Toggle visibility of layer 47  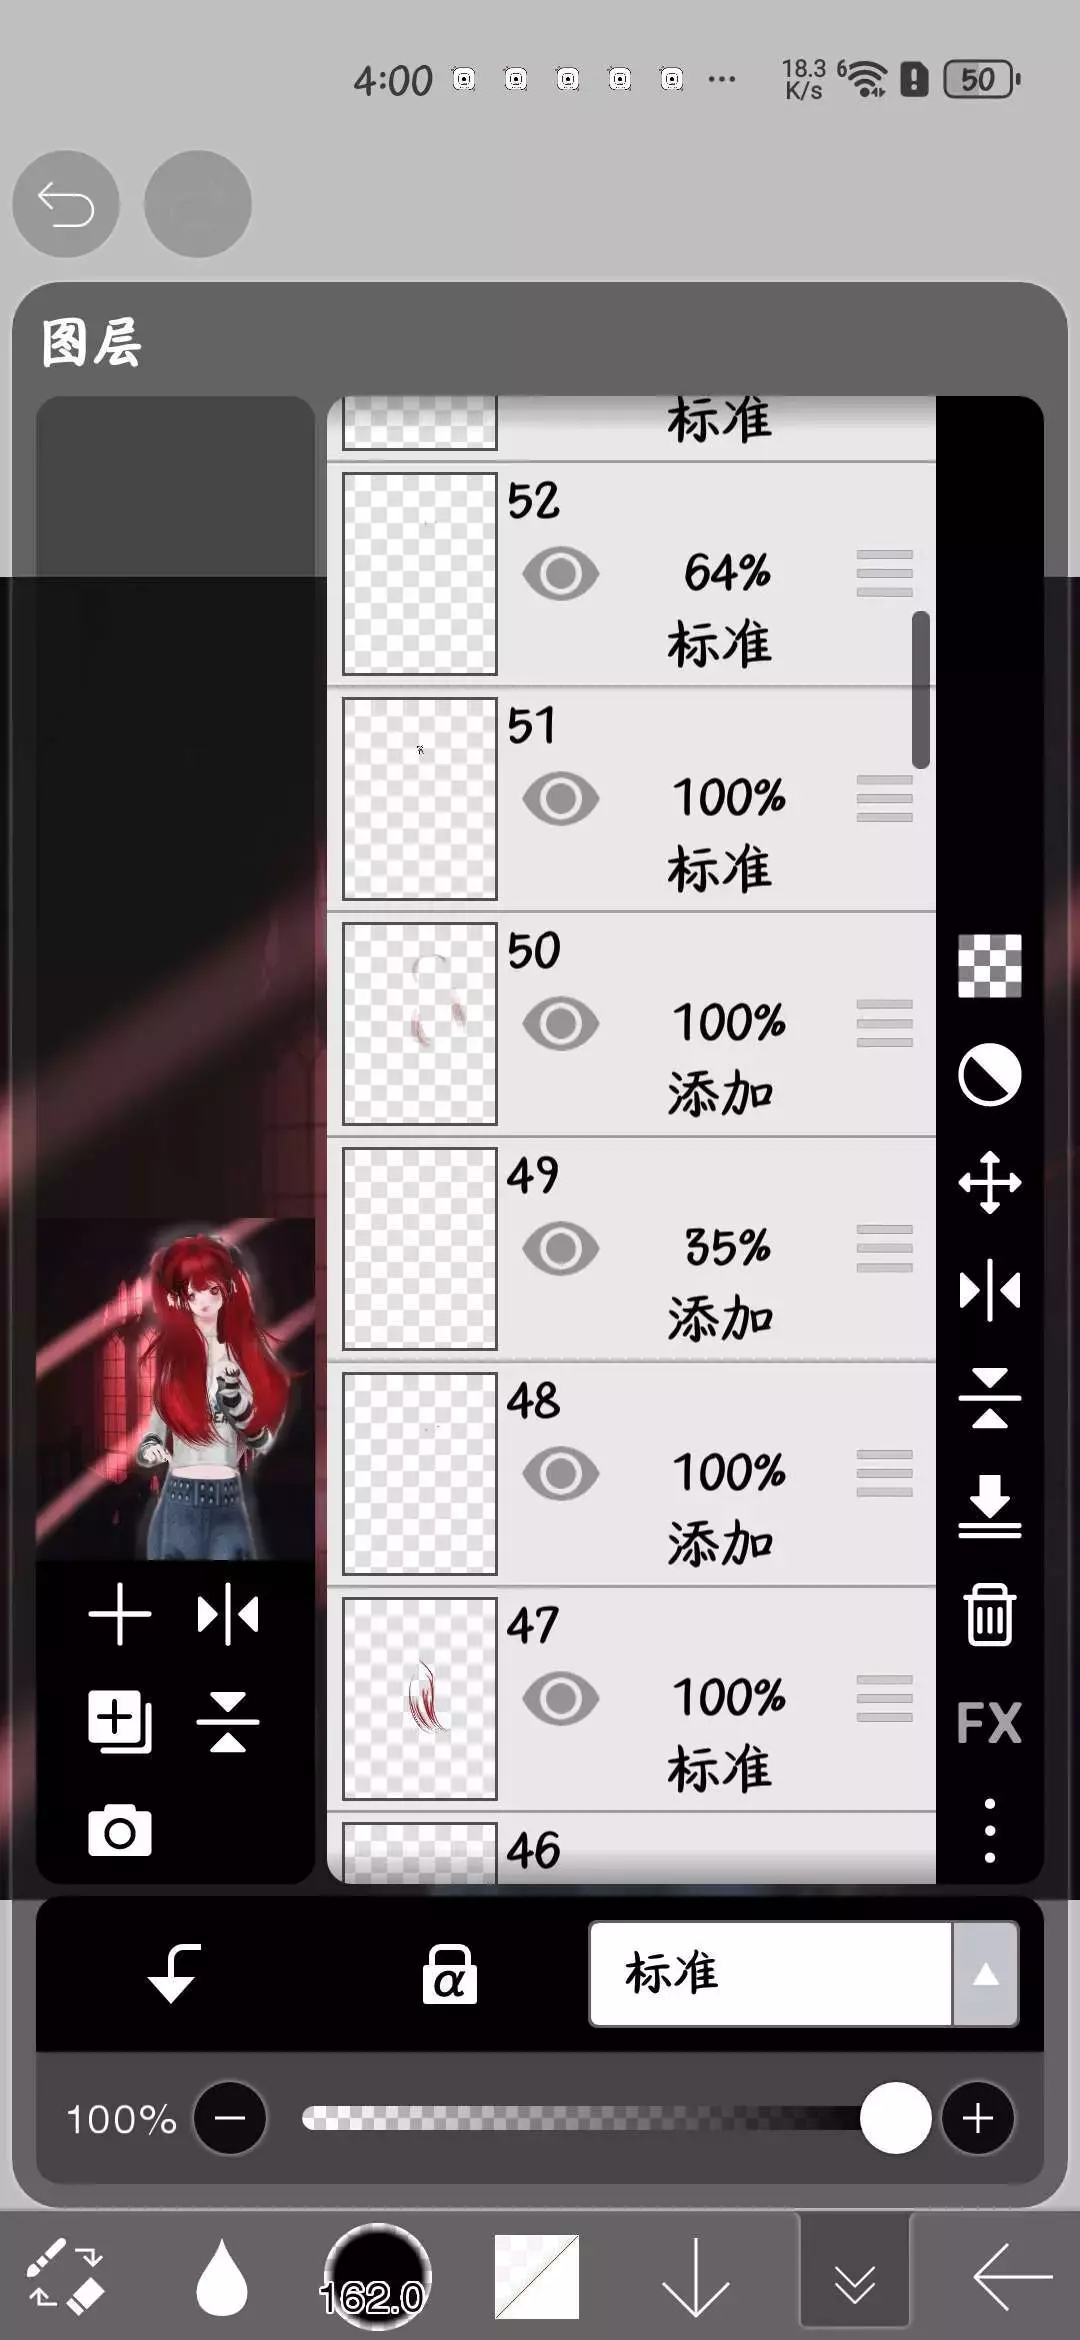561,1699
